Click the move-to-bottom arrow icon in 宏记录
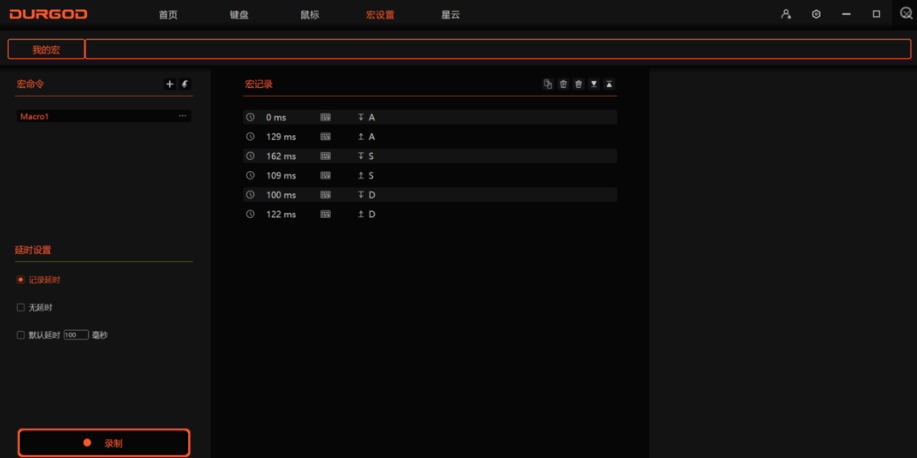Screen dimensions: 917x458 pos(594,84)
